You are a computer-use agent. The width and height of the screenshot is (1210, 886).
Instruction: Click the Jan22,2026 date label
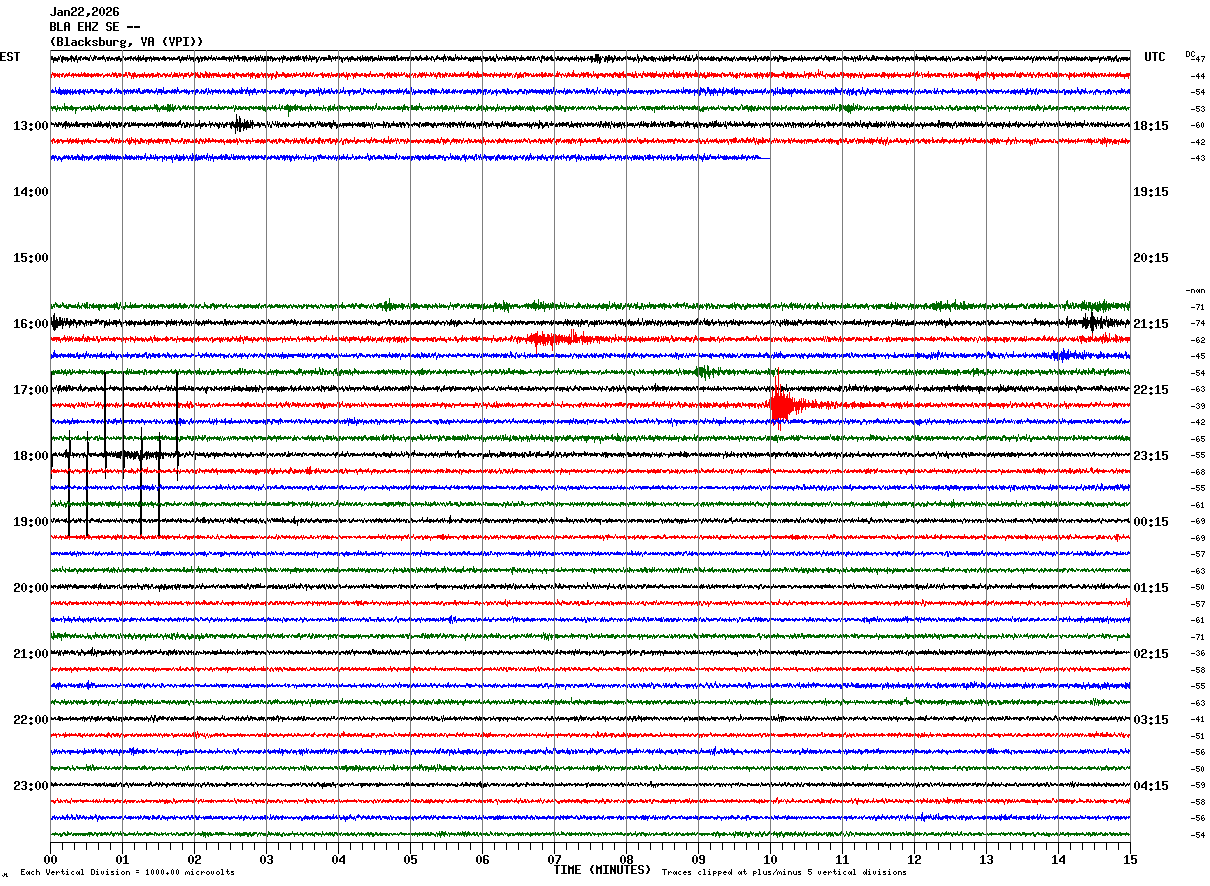(84, 12)
